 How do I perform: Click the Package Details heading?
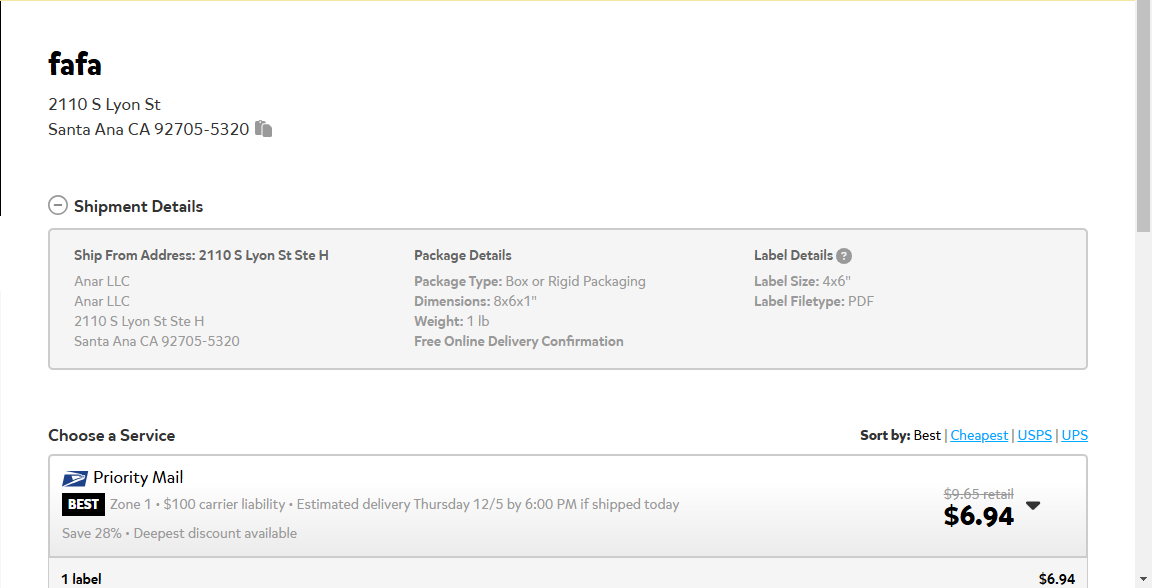click(463, 255)
